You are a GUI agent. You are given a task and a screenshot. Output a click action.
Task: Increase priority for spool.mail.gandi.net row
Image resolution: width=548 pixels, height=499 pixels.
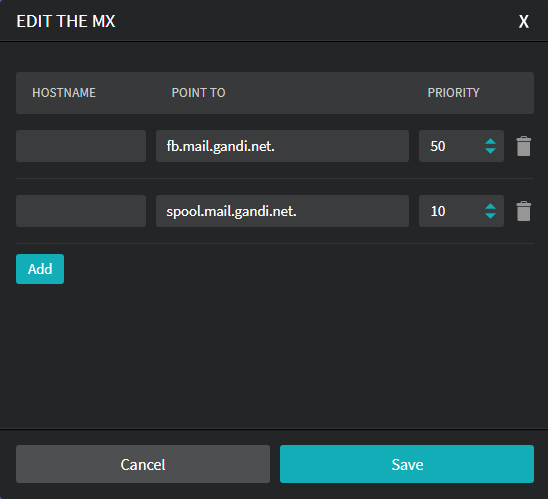490,207
